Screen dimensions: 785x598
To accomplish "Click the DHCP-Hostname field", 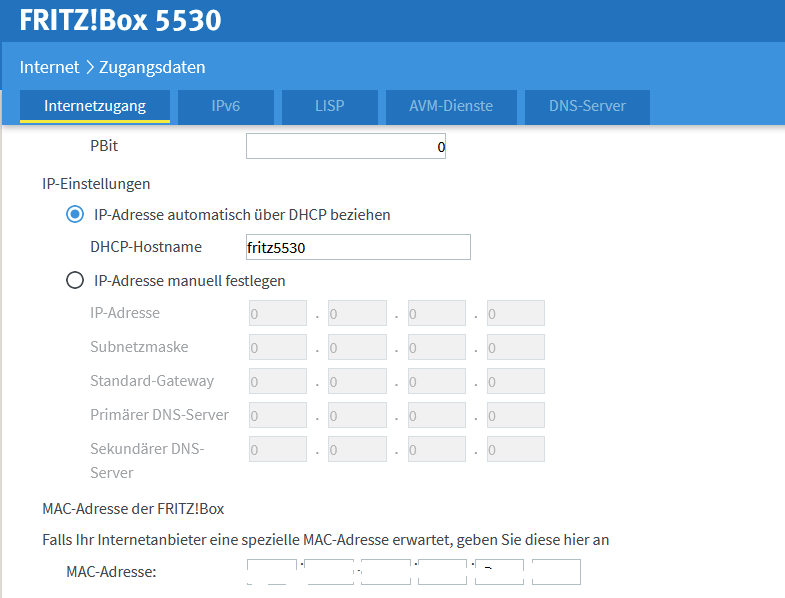I will pos(358,247).
